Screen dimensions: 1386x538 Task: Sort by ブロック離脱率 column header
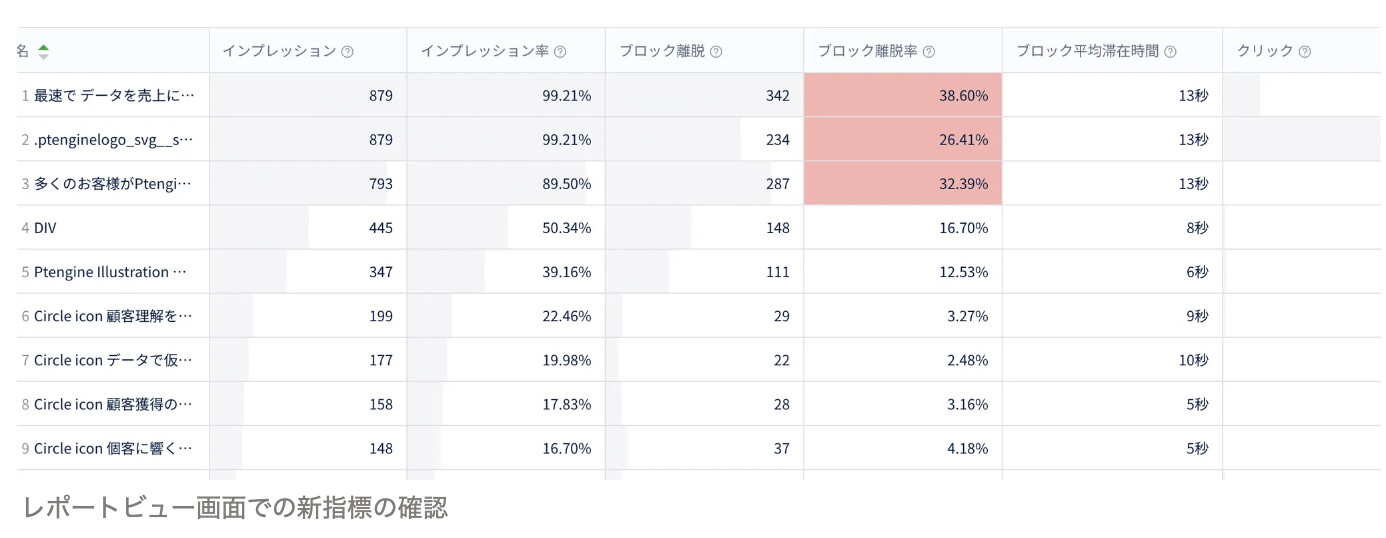coord(867,51)
